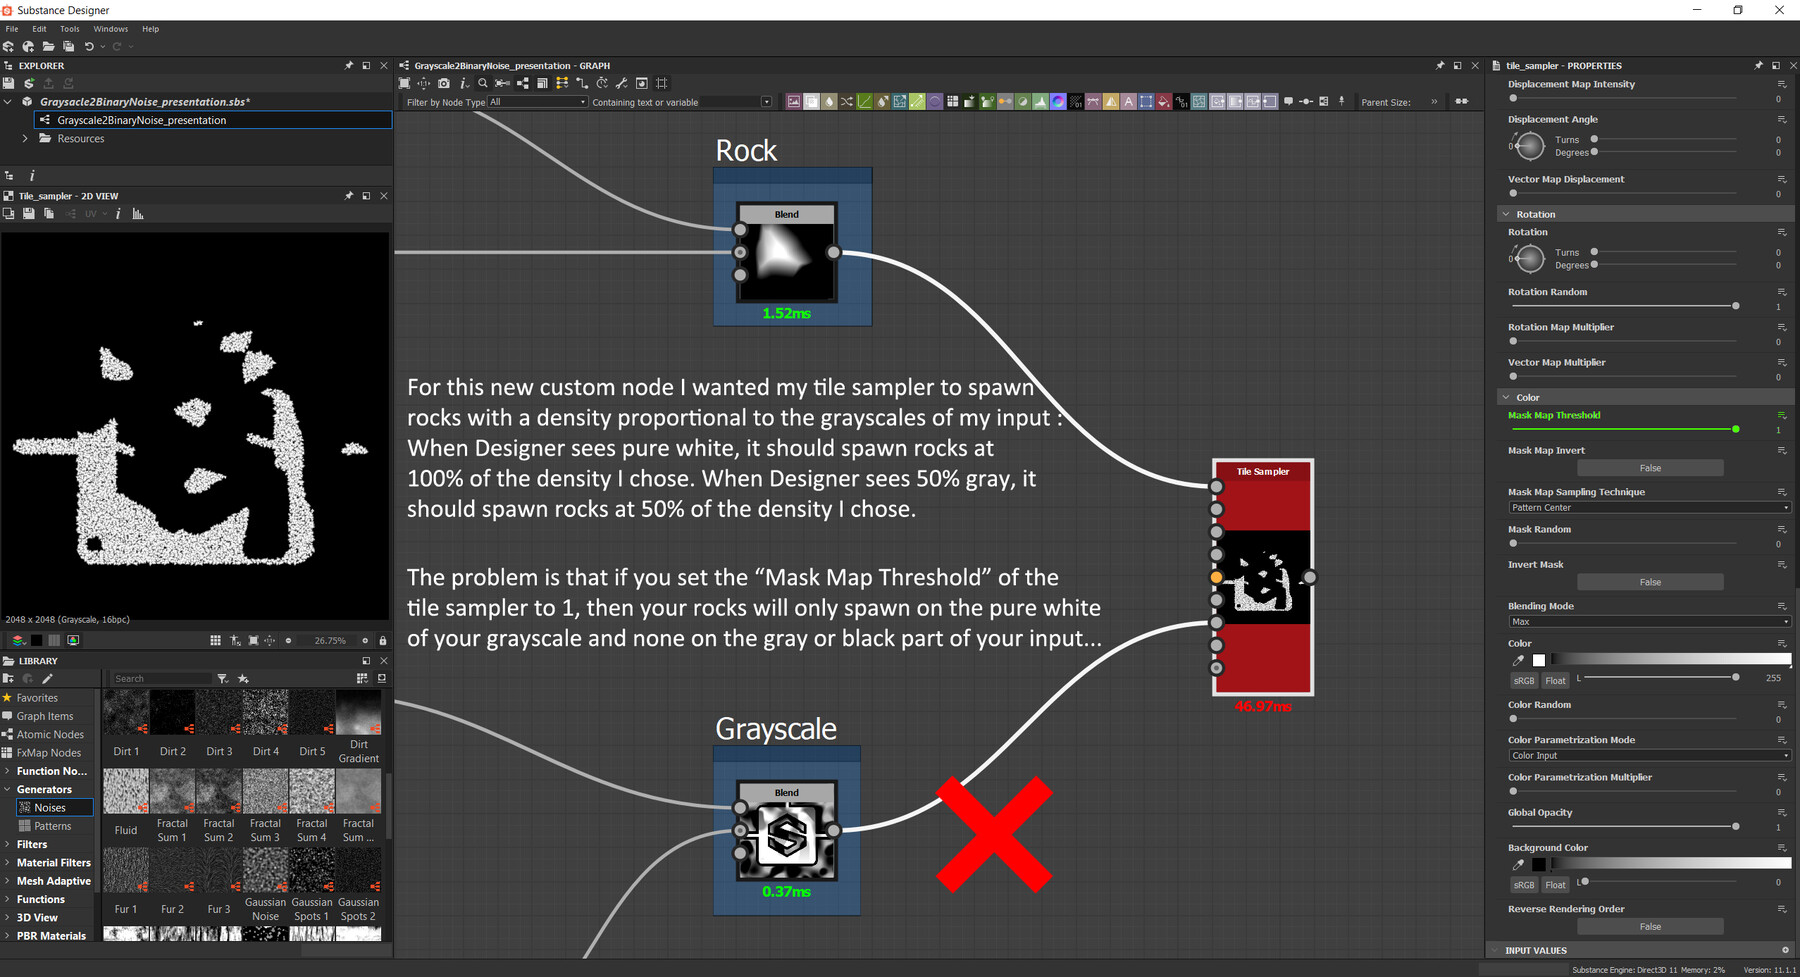1800x977 pixels.
Task: Click the camera export icon in graph toolbar
Action: [444, 83]
